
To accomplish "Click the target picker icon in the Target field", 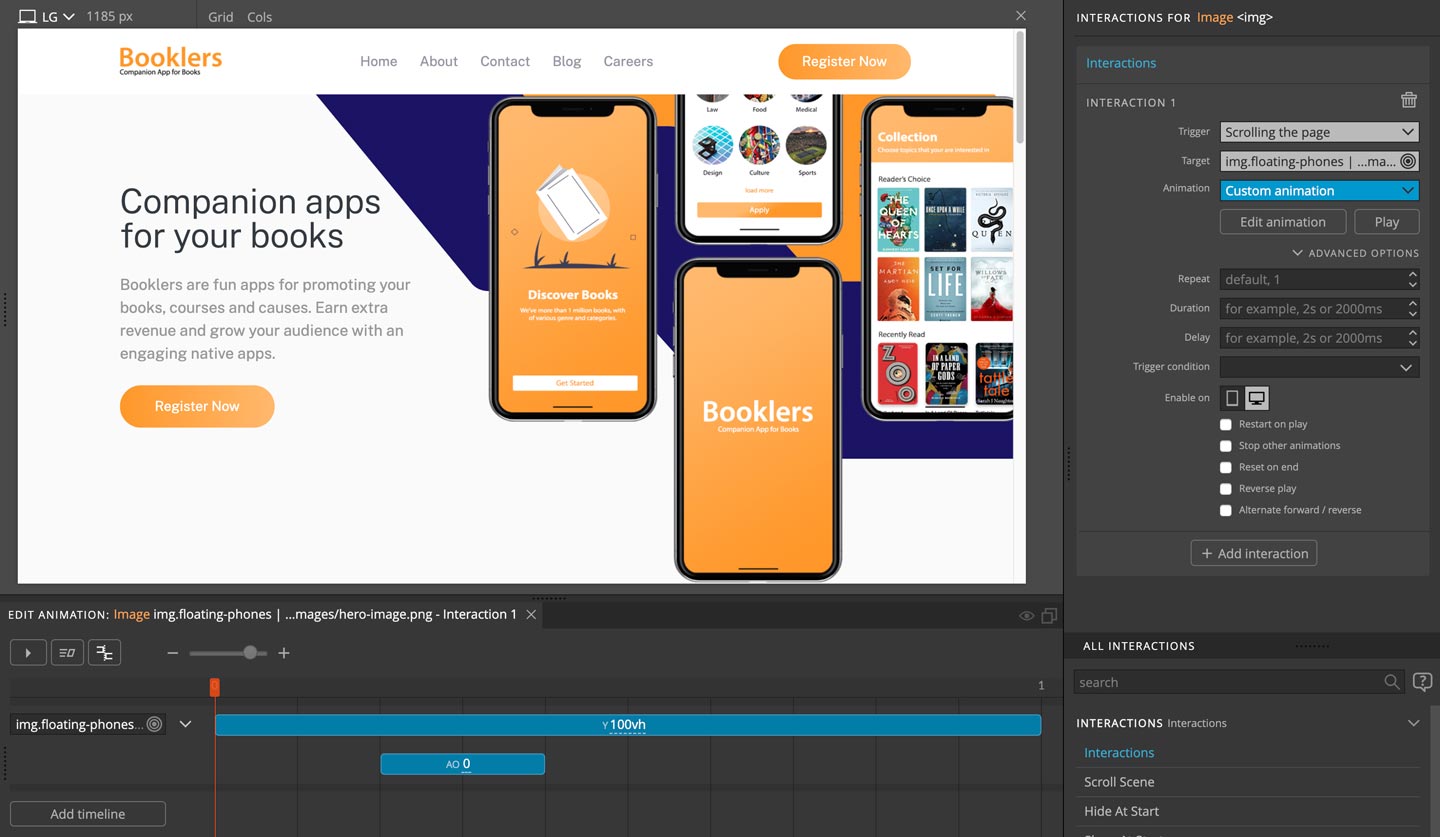I will click(1408, 161).
